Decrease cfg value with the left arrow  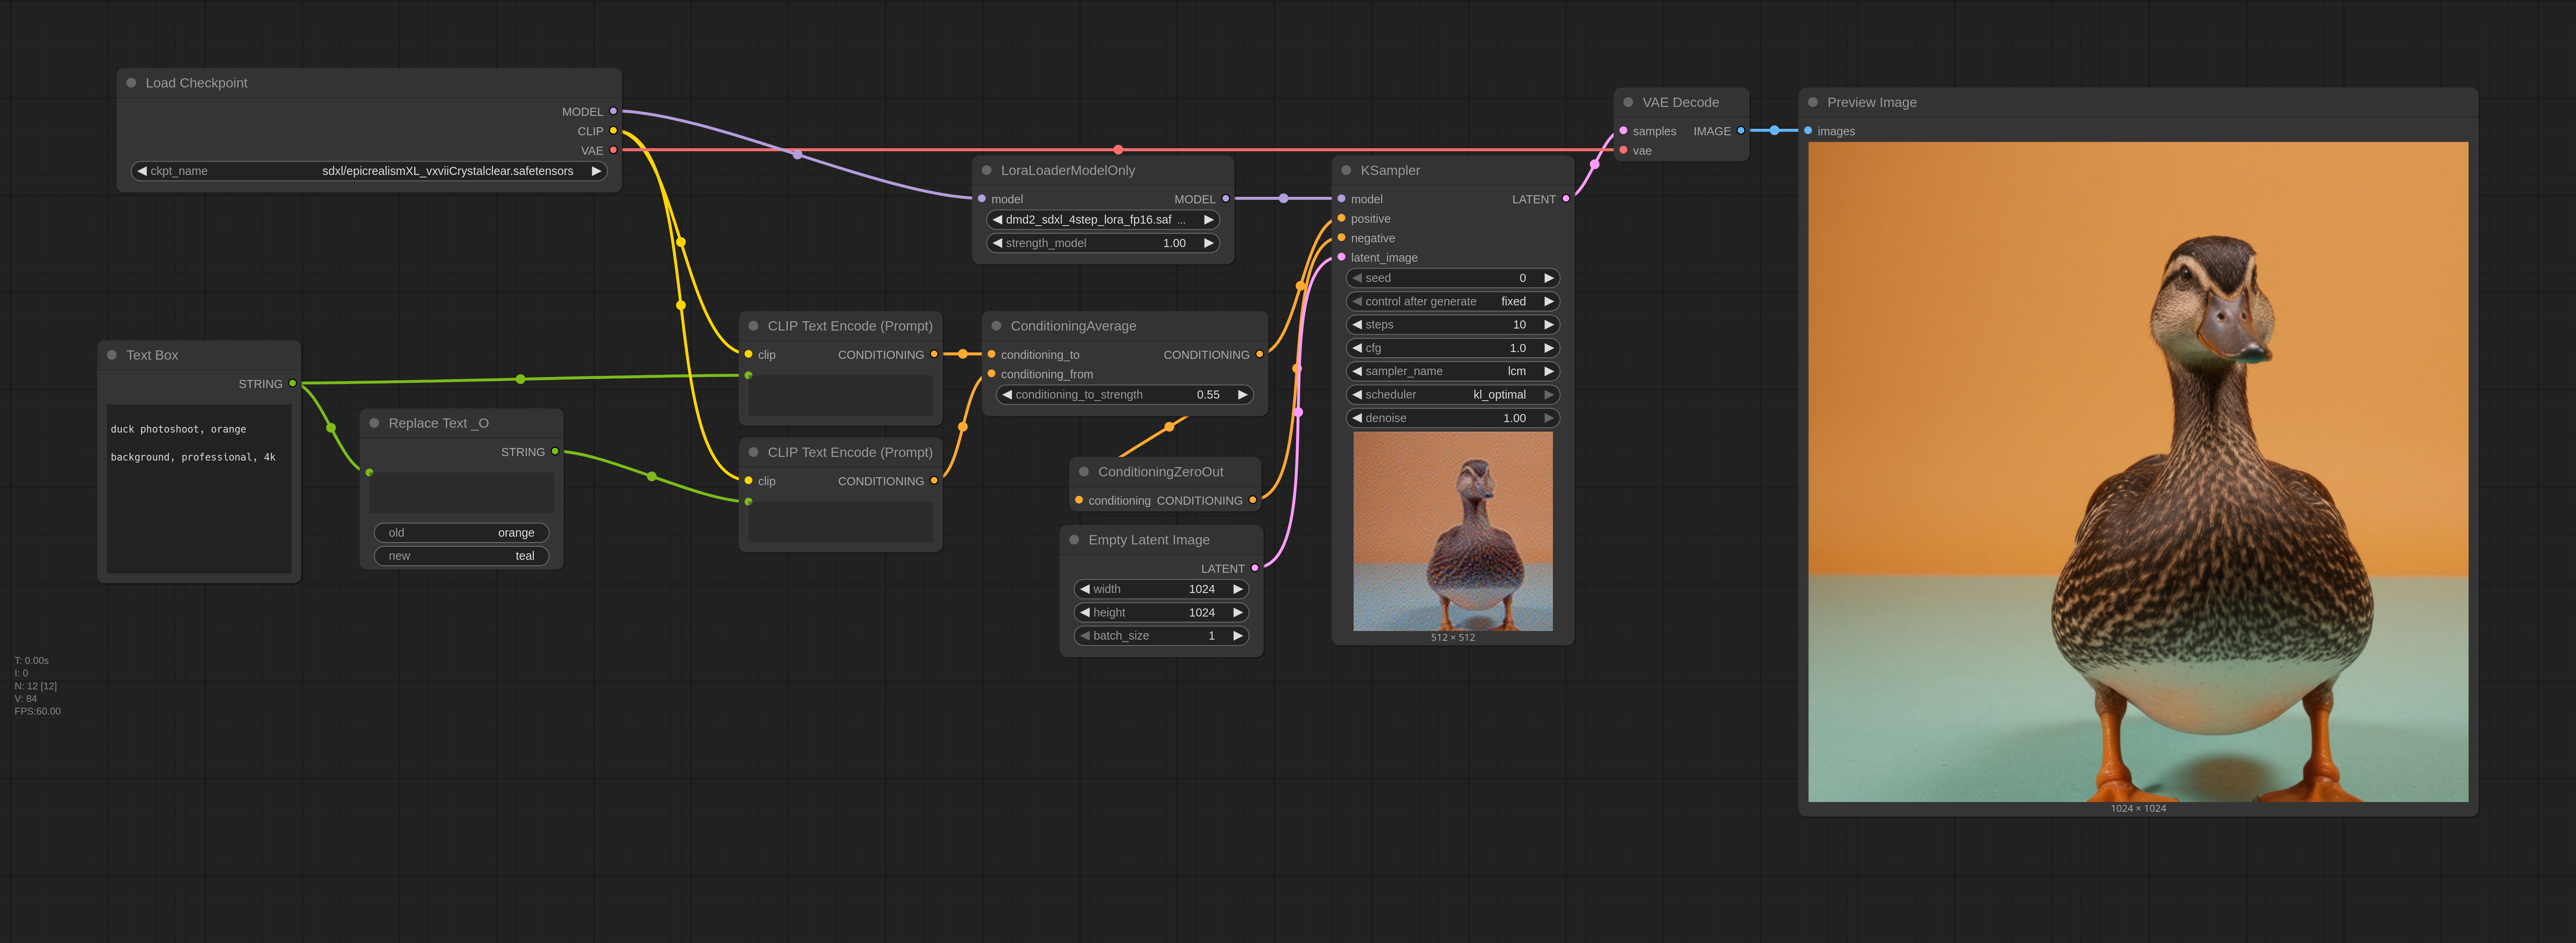pyautogui.click(x=1357, y=348)
